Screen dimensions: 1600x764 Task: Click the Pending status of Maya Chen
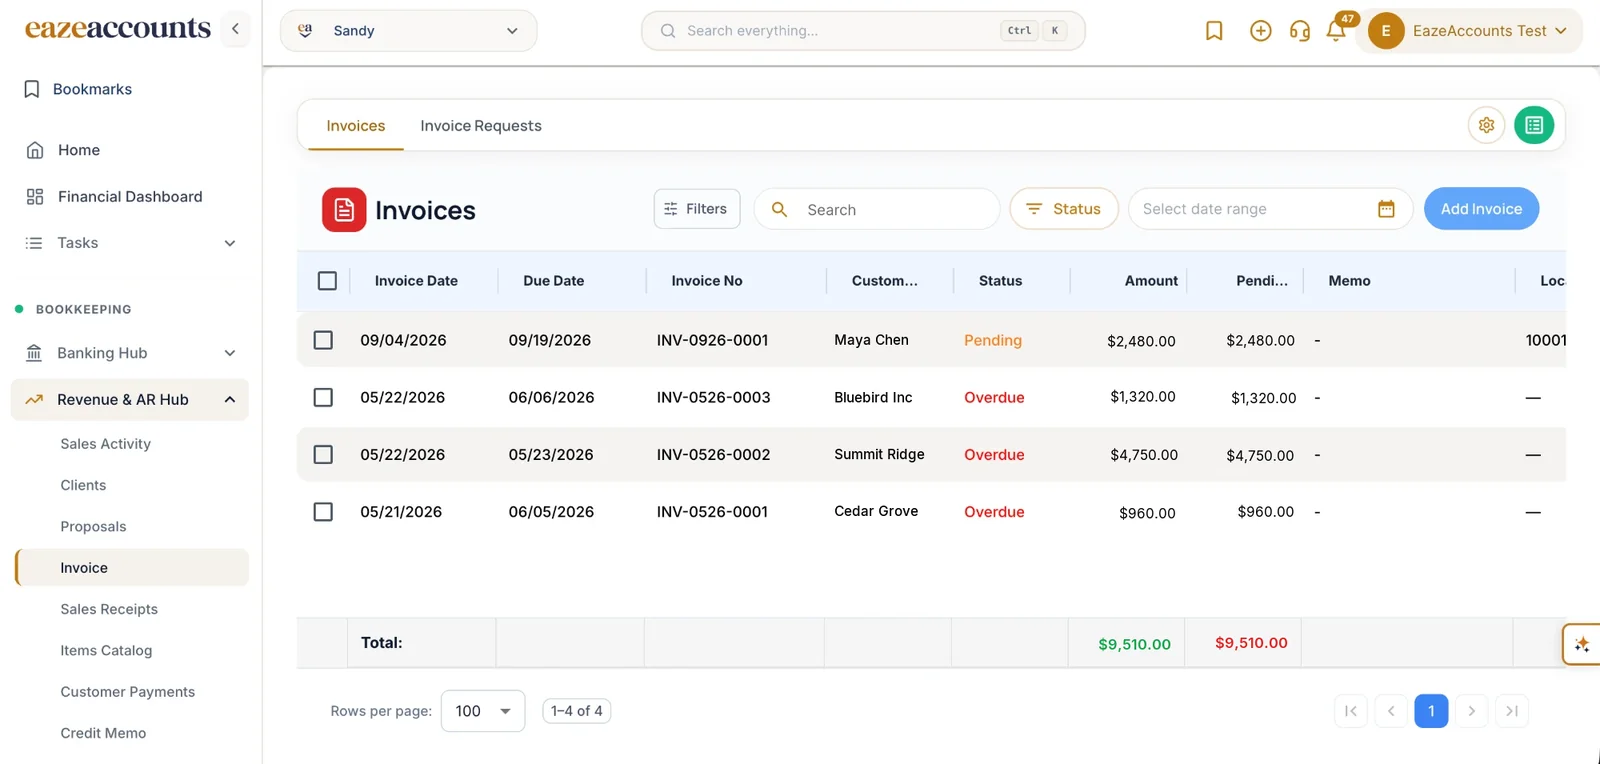point(993,340)
